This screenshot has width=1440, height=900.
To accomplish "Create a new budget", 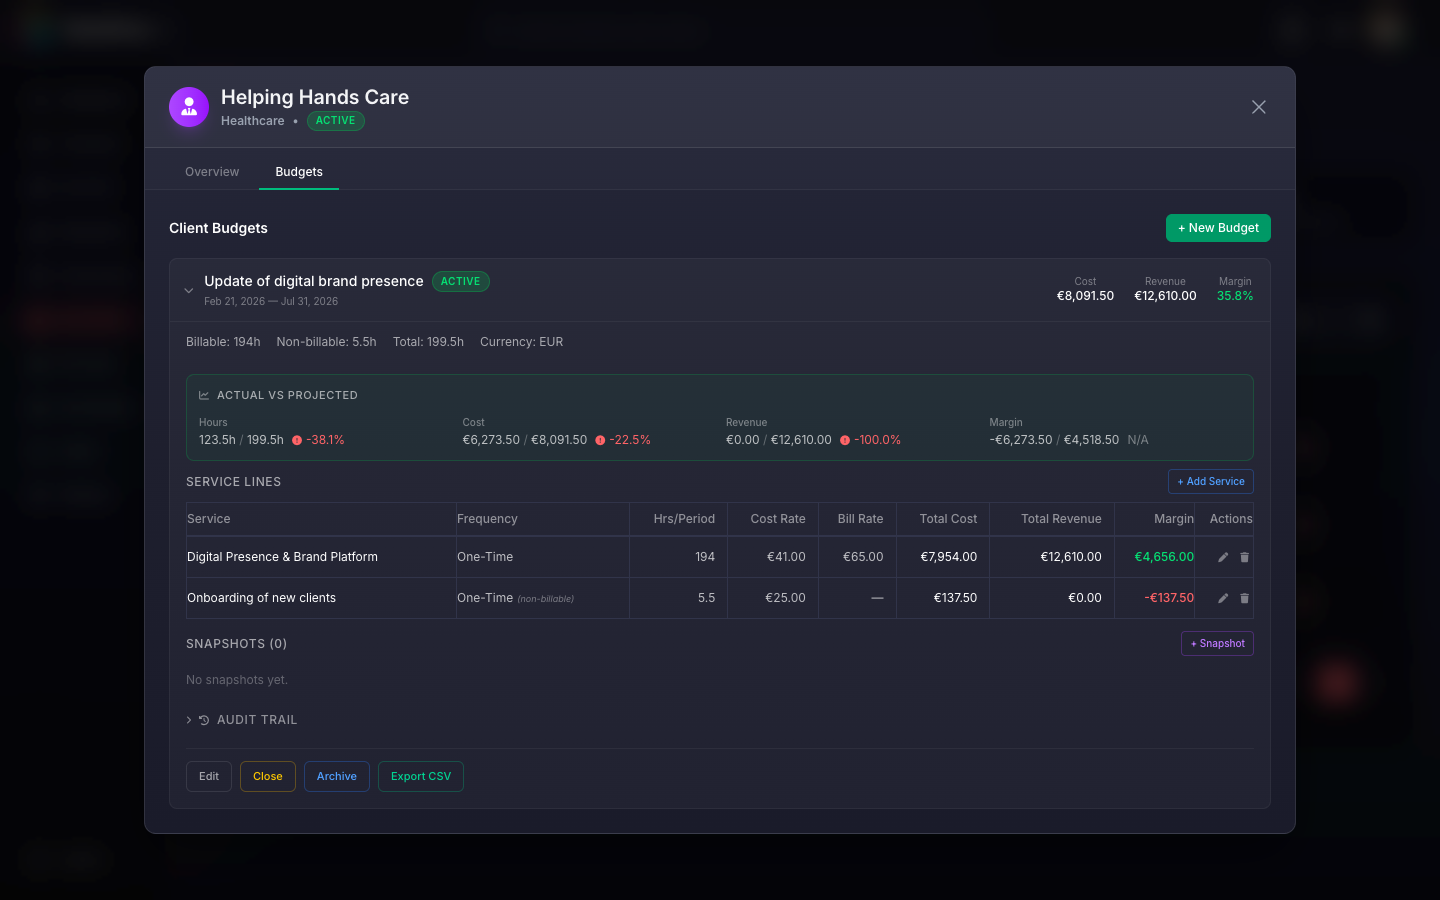I will coord(1218,227).
